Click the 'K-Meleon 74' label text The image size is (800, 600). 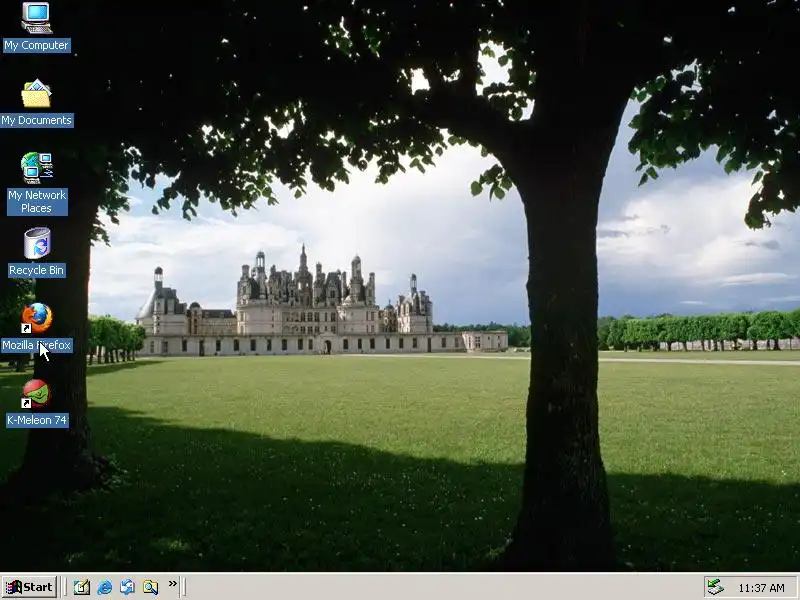(x=37, y=420)
